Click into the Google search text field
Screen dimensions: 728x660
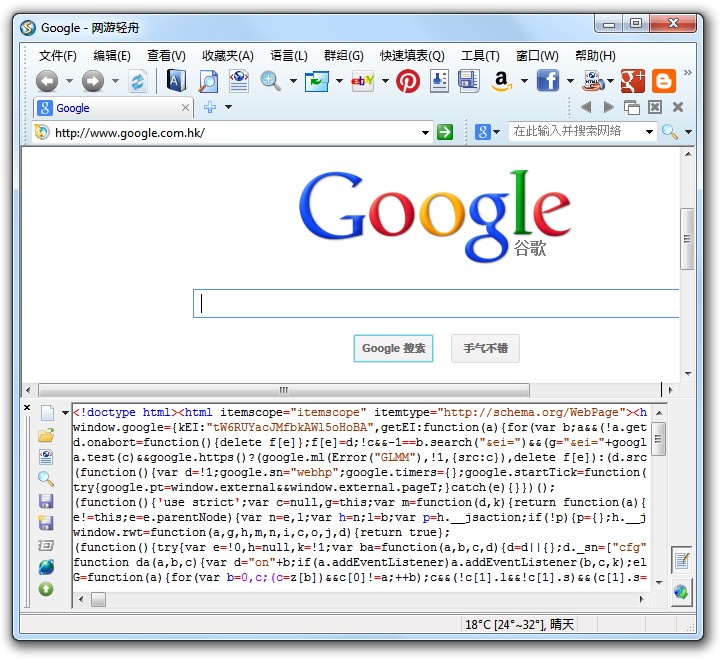point(436,304)
